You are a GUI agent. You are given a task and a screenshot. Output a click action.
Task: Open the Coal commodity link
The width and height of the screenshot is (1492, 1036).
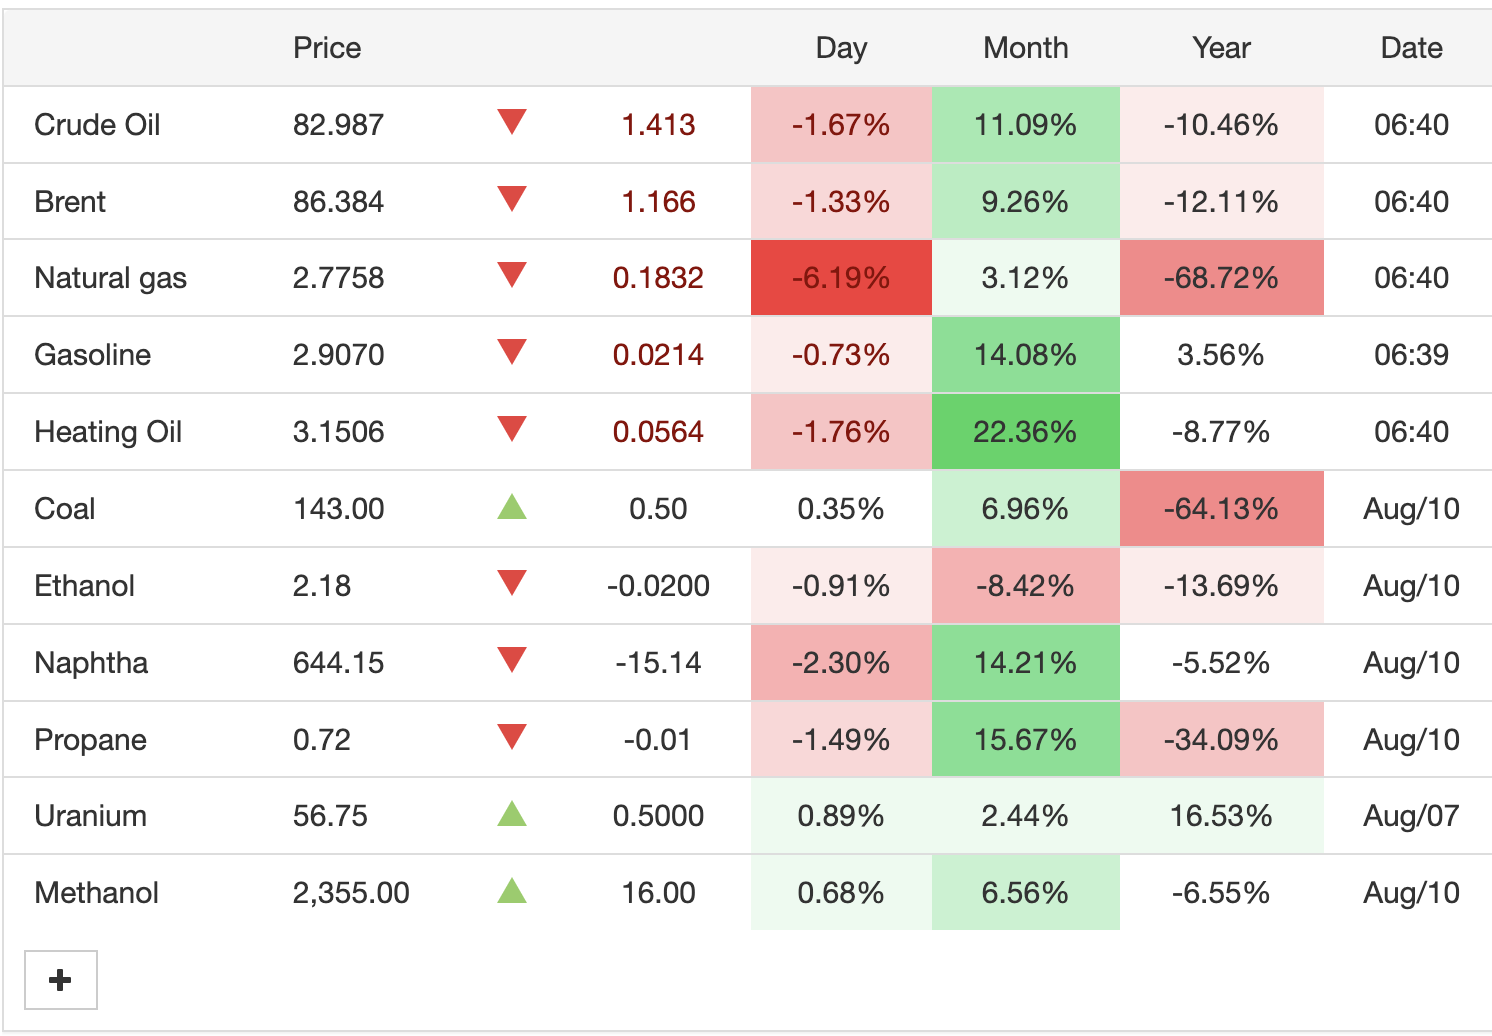click(64, 509)
